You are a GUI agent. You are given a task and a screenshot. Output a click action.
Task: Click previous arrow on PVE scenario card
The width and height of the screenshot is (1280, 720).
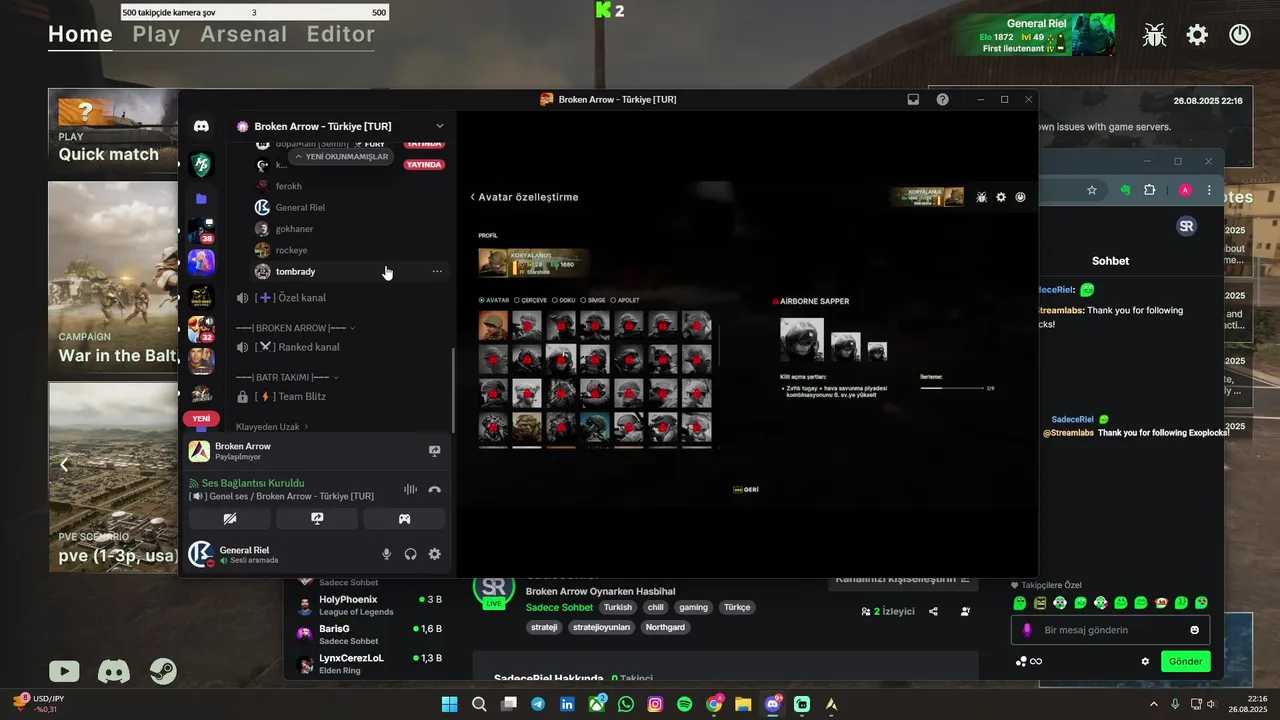click(64, 465)
